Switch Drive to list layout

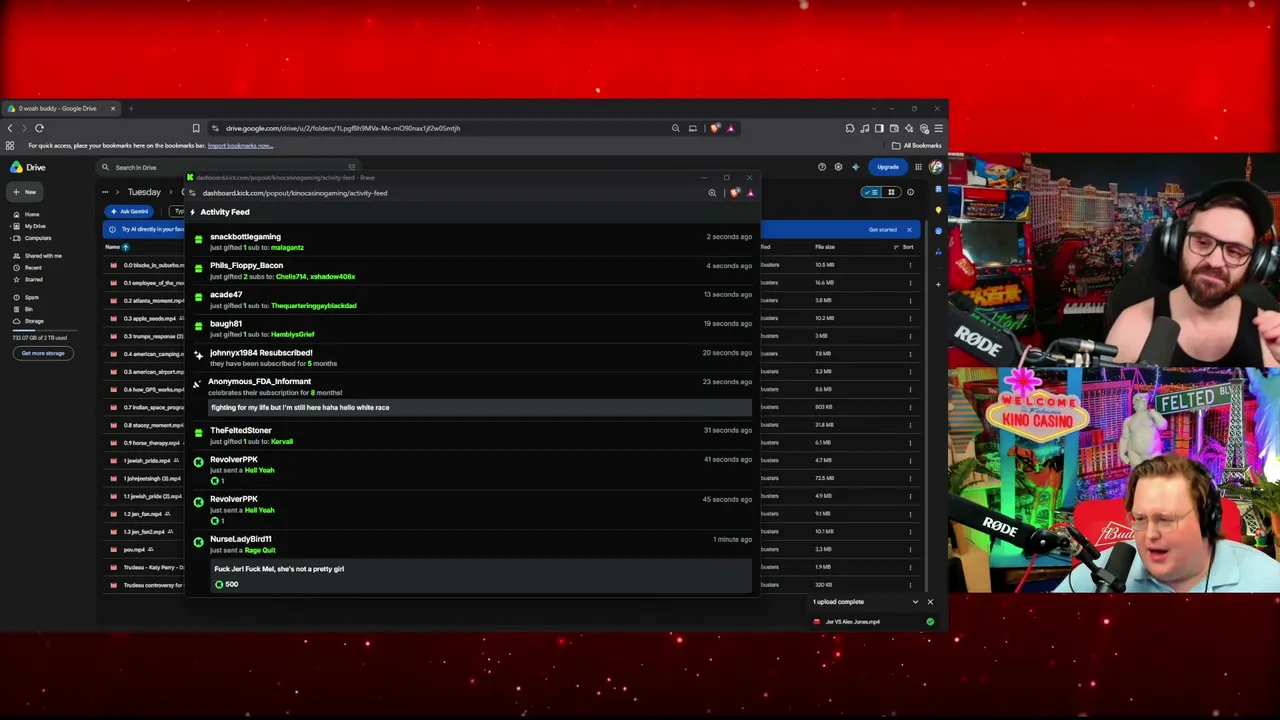(872, 192)
